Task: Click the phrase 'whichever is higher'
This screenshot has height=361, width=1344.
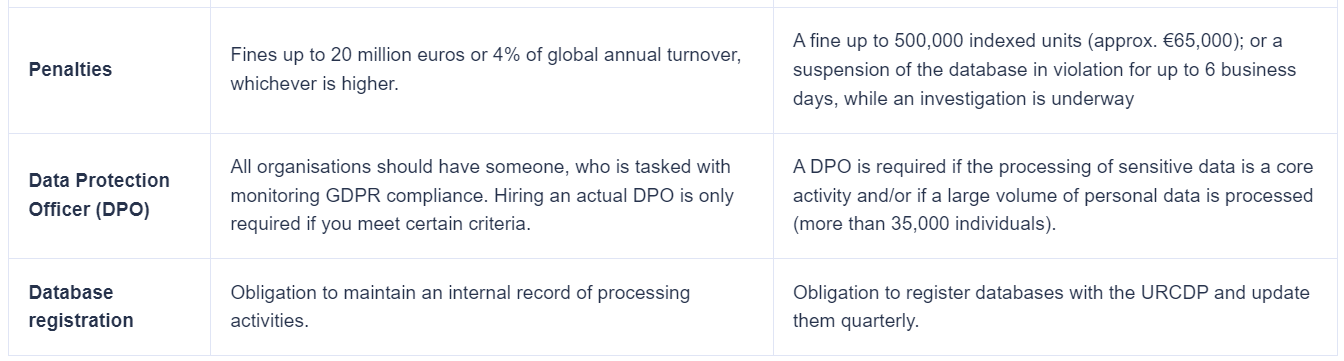Action: [314, 84]
